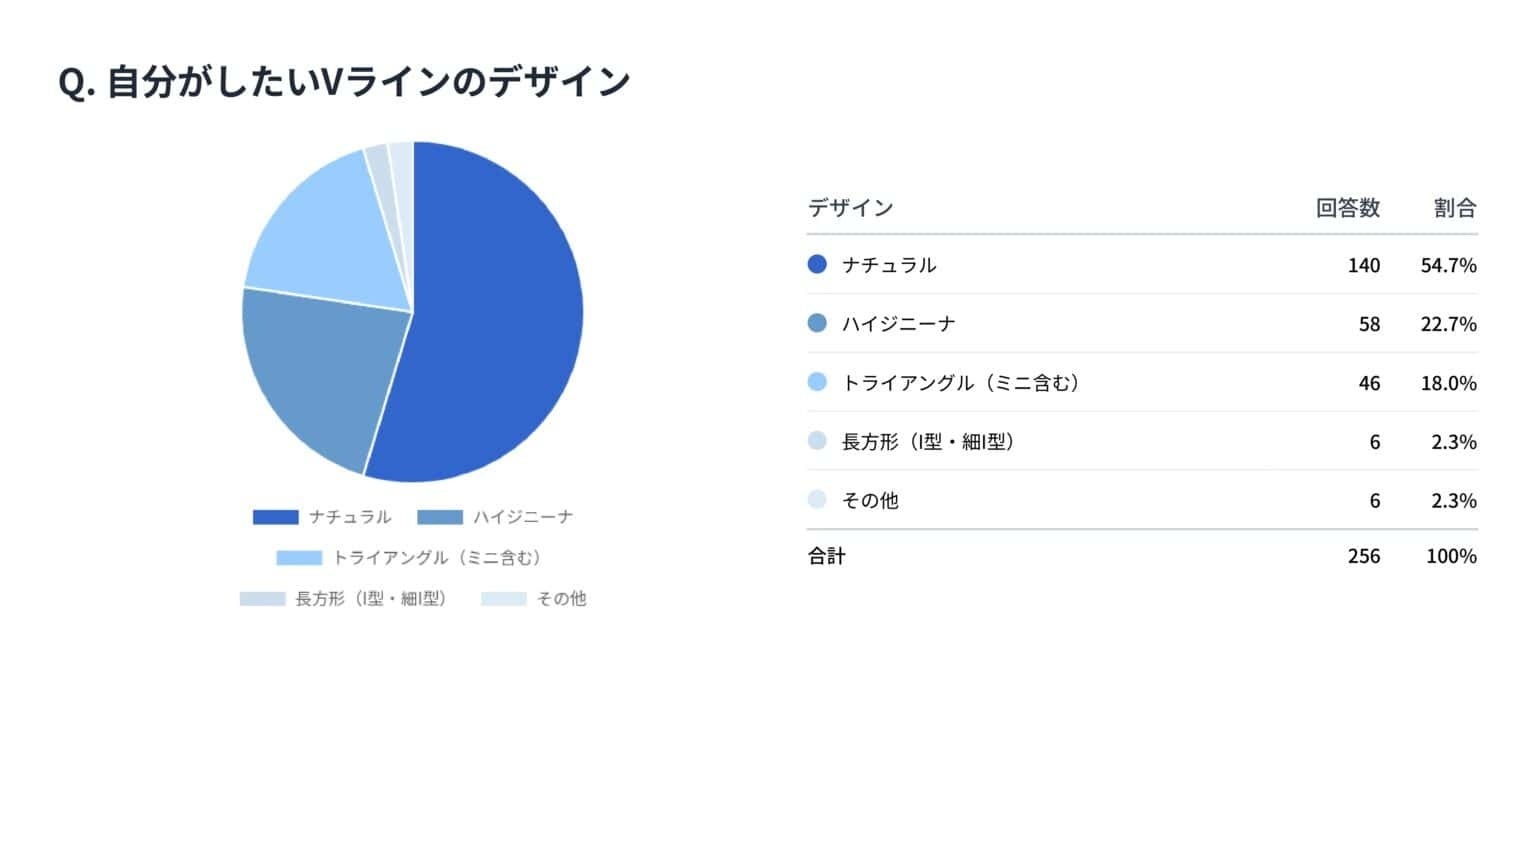
Task: Click the dot beside トライアングル table row
Action: click(x=817, y=382)
